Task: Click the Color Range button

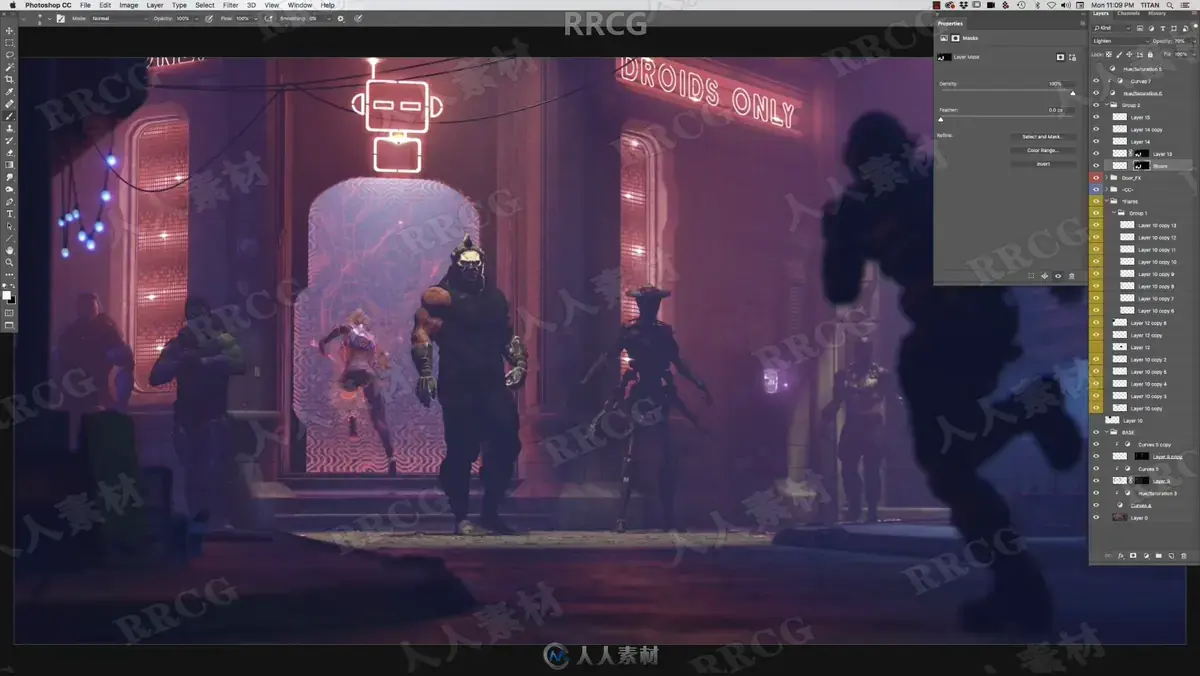Action: click(x=1043, y=150)
